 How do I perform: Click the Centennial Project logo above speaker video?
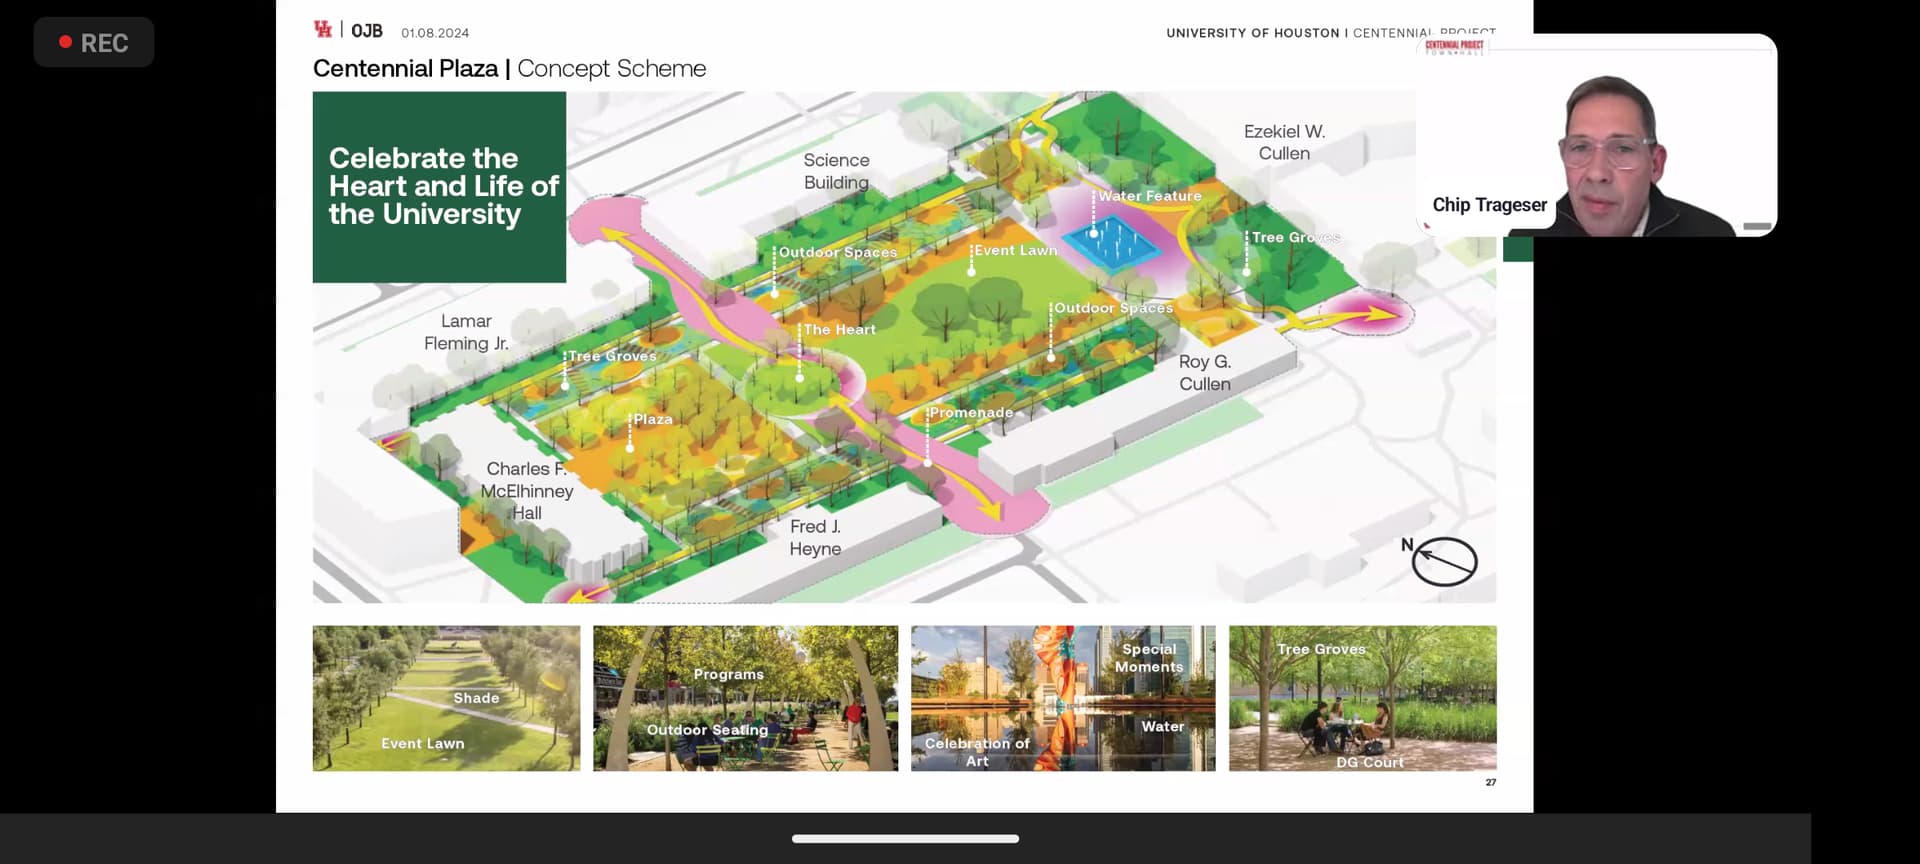pyautogui.click(x=1455, y=46)
